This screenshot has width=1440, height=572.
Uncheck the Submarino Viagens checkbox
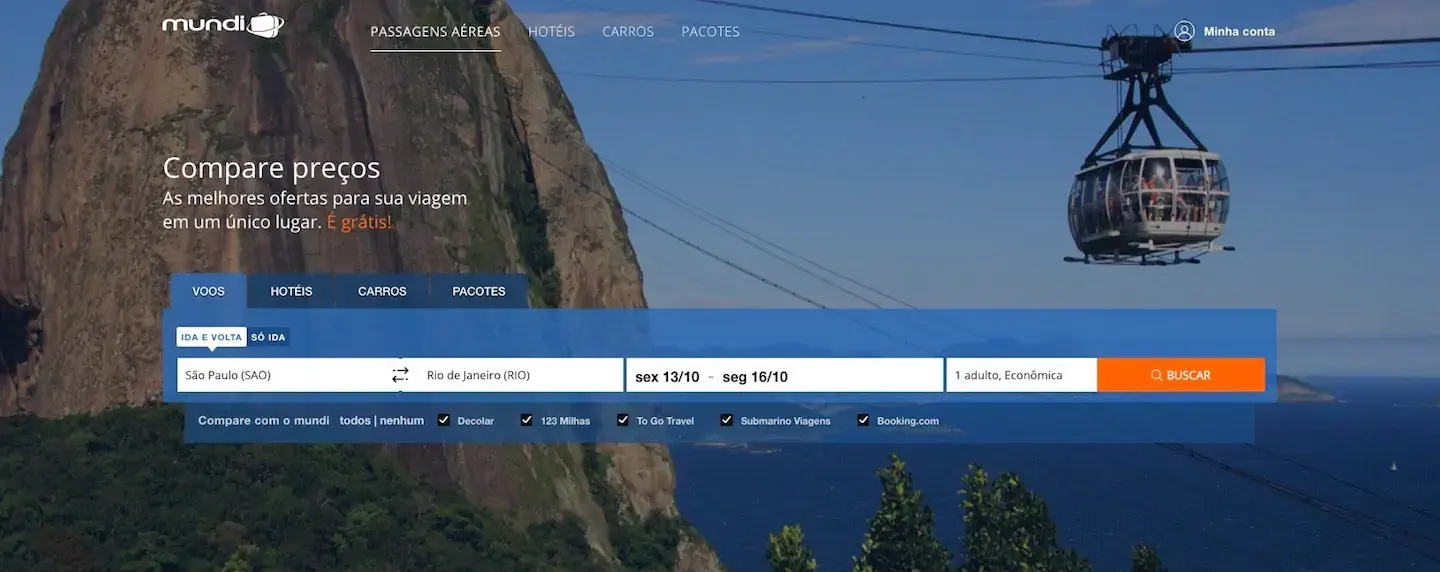tap(727, 420)
